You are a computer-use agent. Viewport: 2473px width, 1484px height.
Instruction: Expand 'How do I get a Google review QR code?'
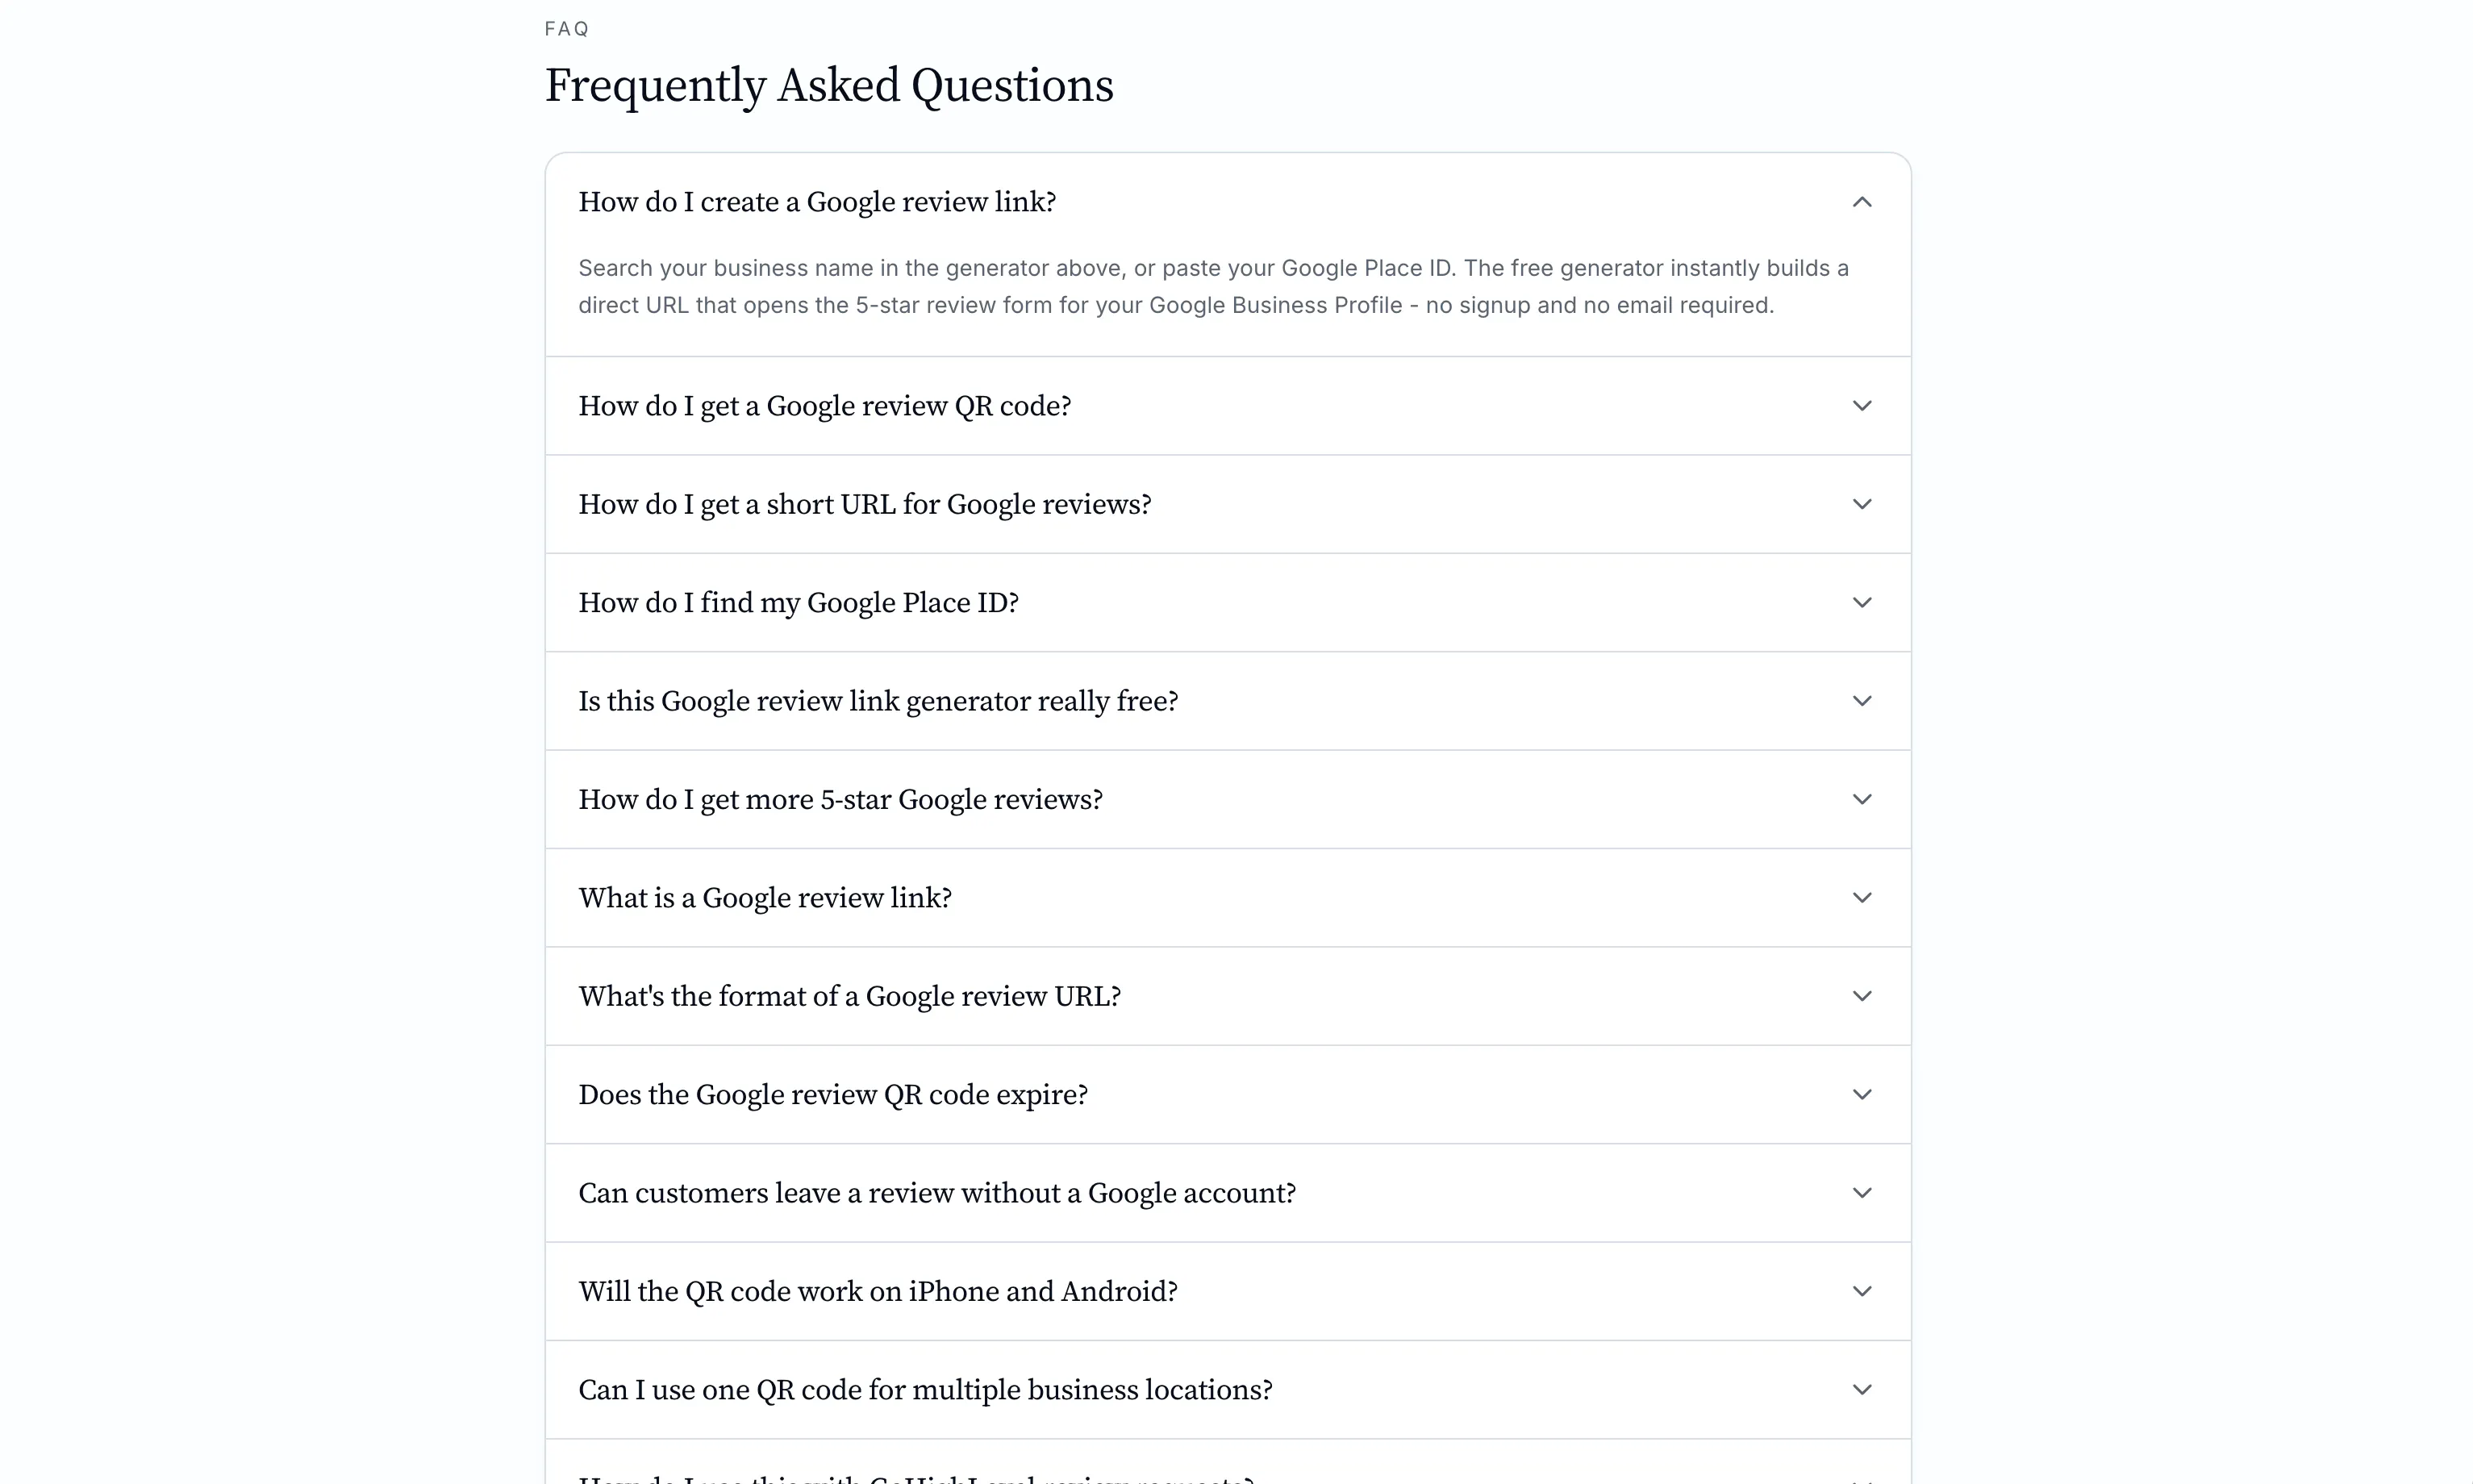point(1227,406)
